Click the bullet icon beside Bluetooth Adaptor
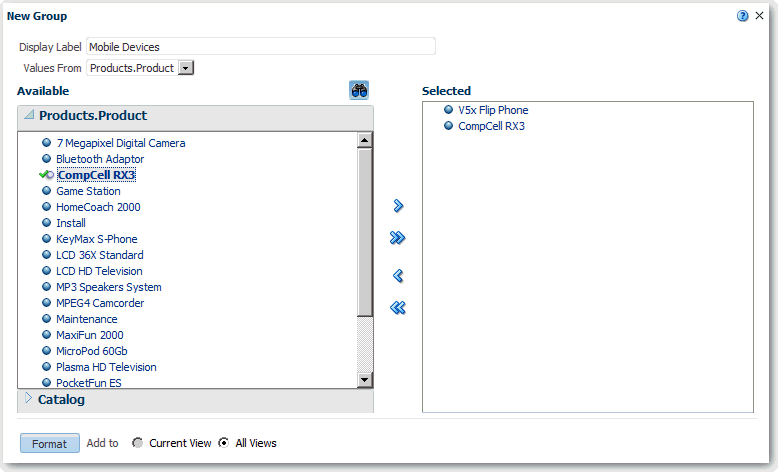Image resolution: width=778 pixels, height=472 pixels. 47,158
